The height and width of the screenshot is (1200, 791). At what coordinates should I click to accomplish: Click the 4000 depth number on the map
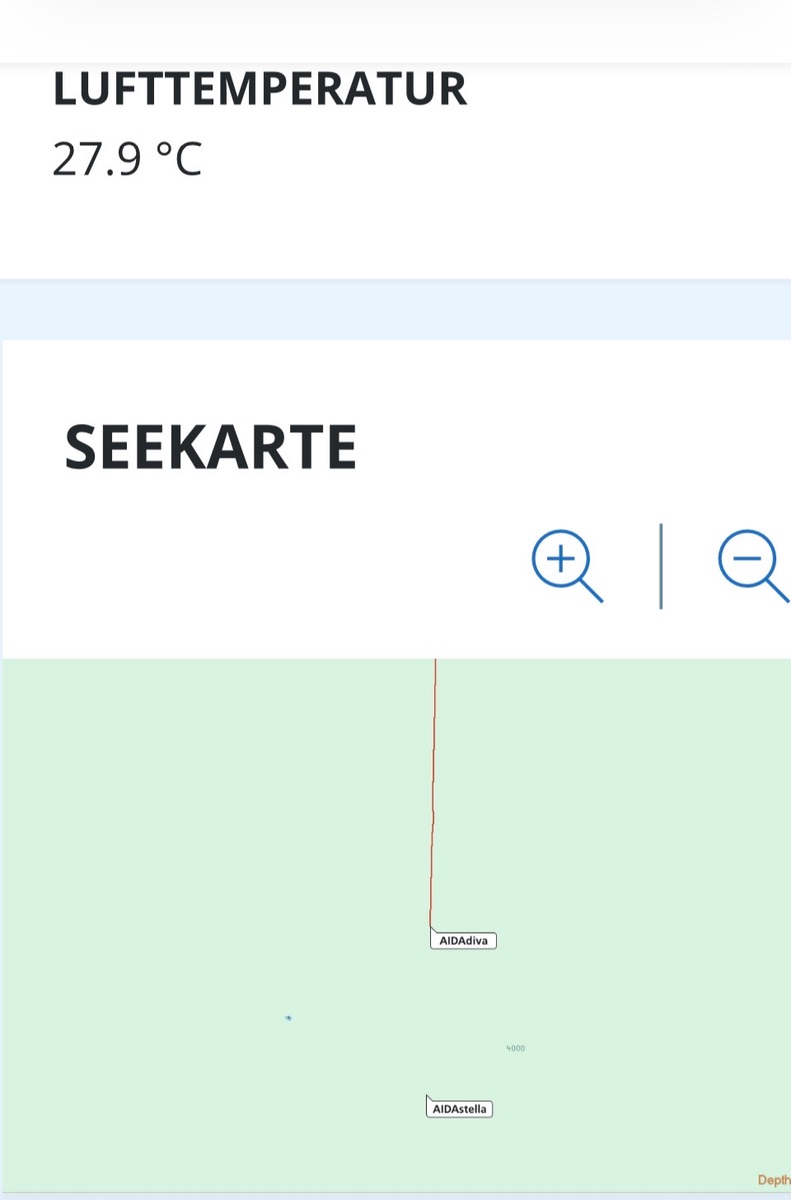515,1048
